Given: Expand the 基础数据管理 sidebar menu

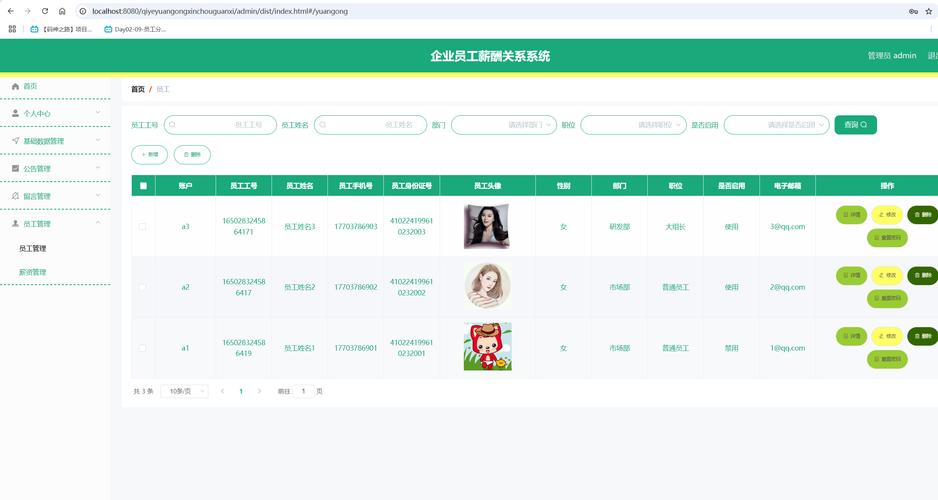Looking at the screenshot, I should (x=55, y=141).
